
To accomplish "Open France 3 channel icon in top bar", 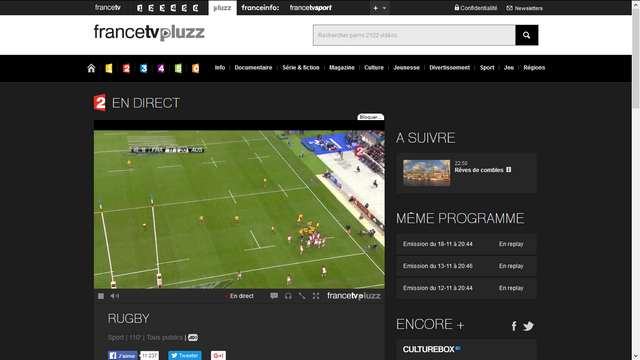I will [162, 8].
